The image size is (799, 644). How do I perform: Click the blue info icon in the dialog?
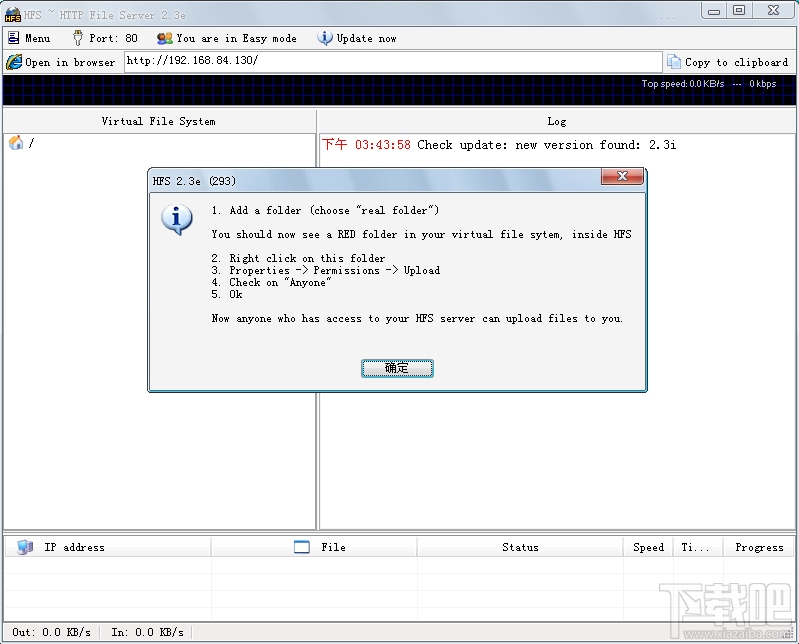[176, 219]
